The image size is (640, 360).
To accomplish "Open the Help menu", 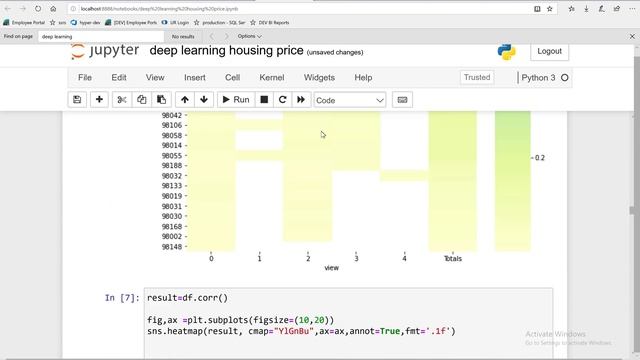I will [363, 78].
